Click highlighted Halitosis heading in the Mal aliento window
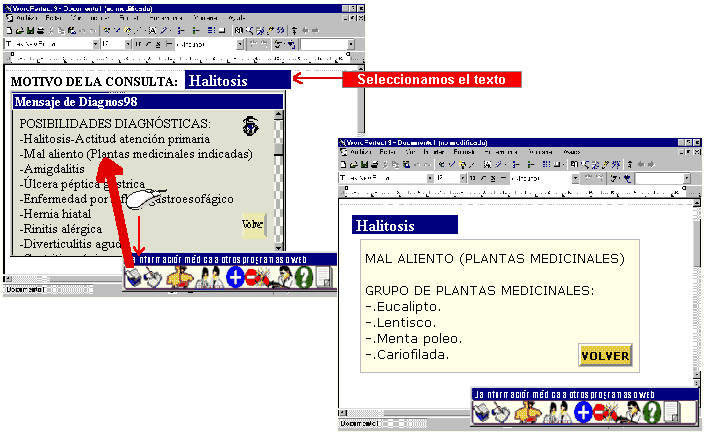Viewport: 705px width, 432px height. pyautogui.click(x=405, y=225)
